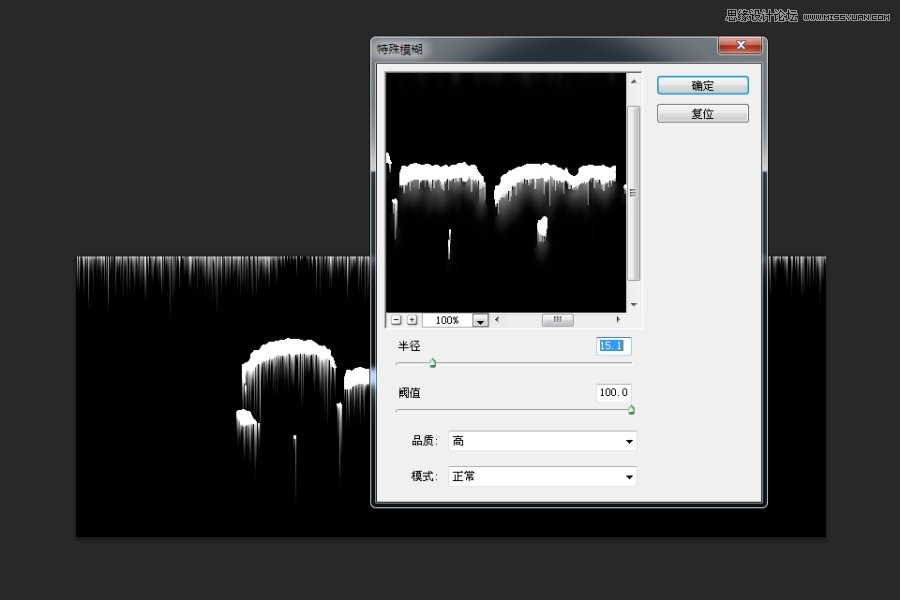Click the 100% zoom percentage field

447,320
